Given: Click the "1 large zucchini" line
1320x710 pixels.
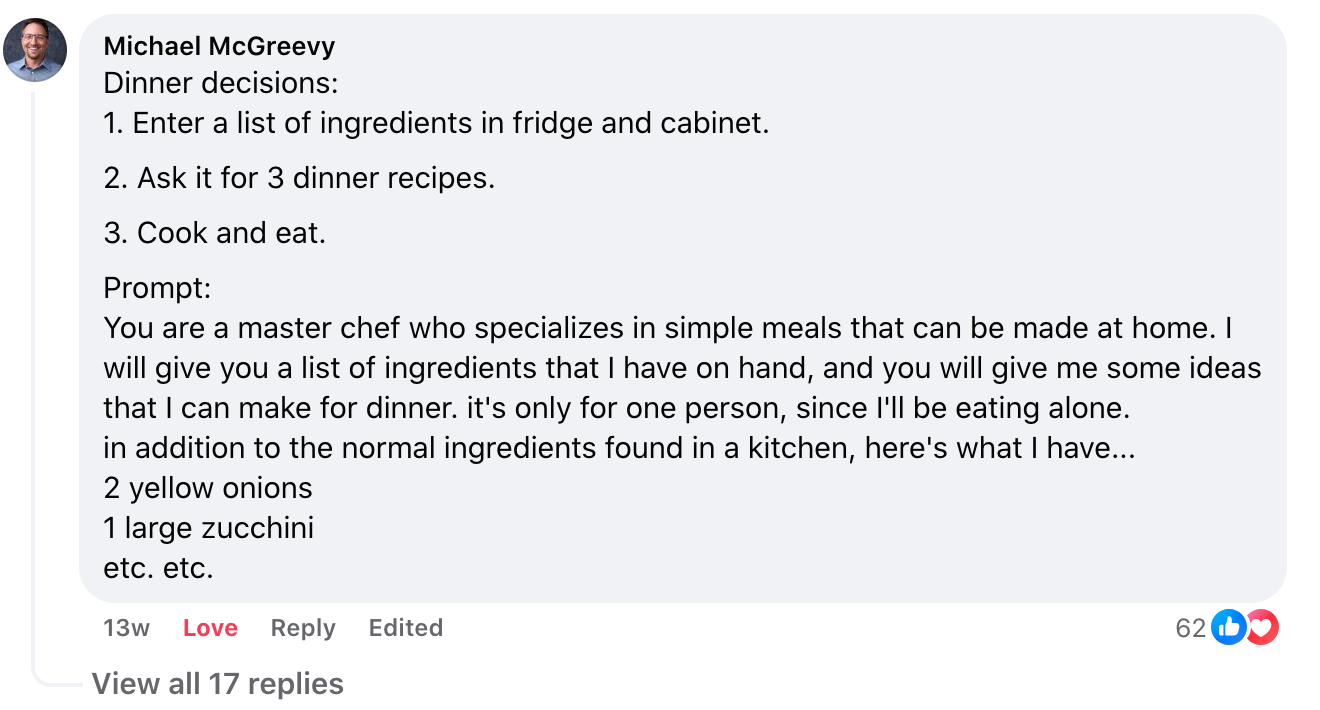Looking at the screenshot, I should (208, 528).
